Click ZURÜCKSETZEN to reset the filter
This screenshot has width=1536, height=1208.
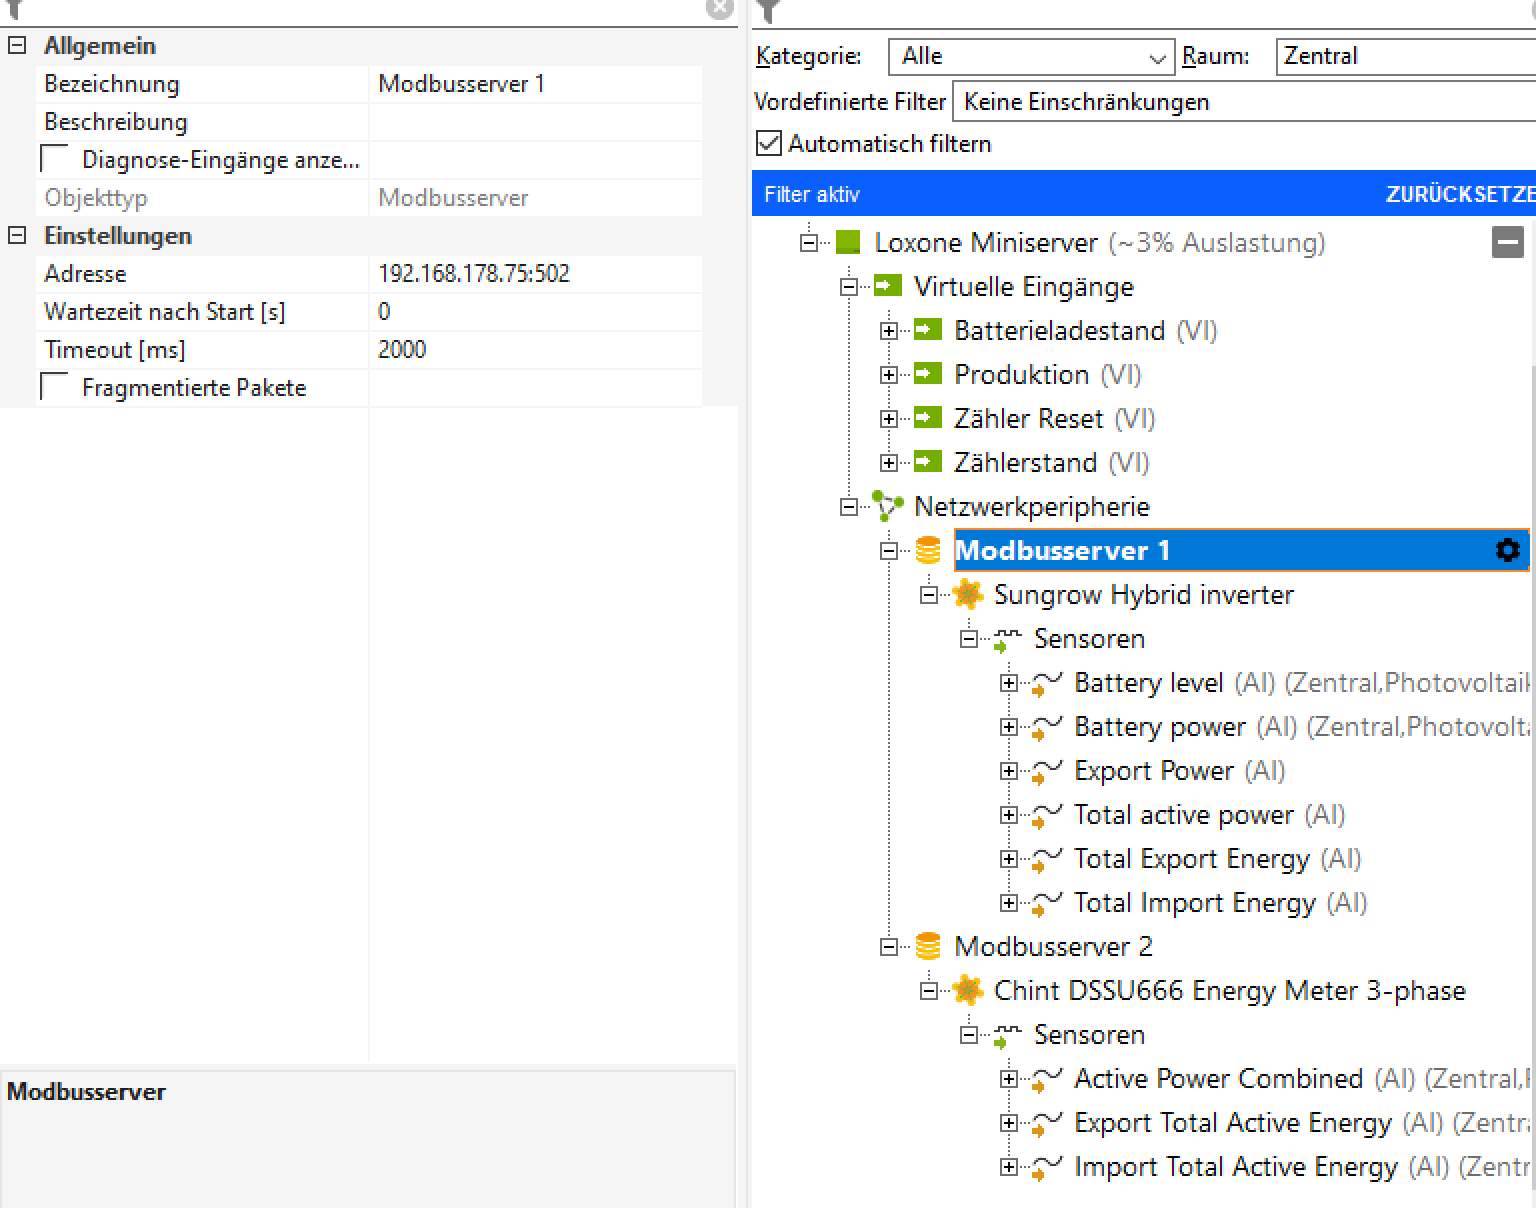click(x=1458, y=194)
